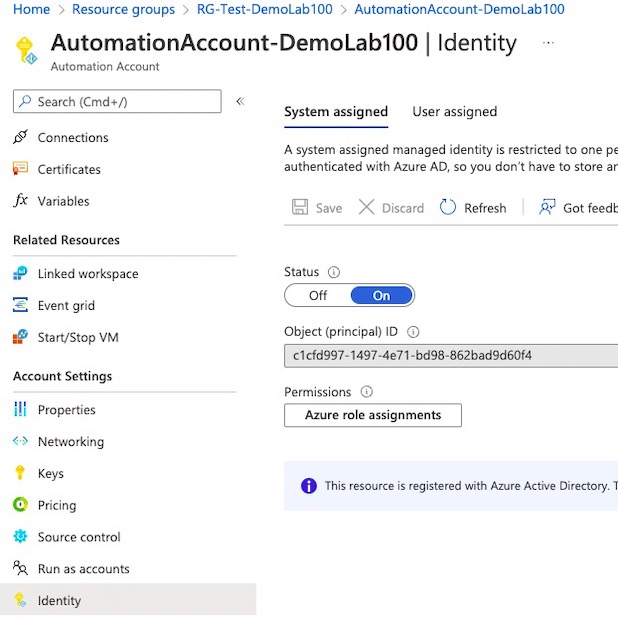Open Start/Stop VM icon
Viewport: 618px width, 627px height.
20,338
